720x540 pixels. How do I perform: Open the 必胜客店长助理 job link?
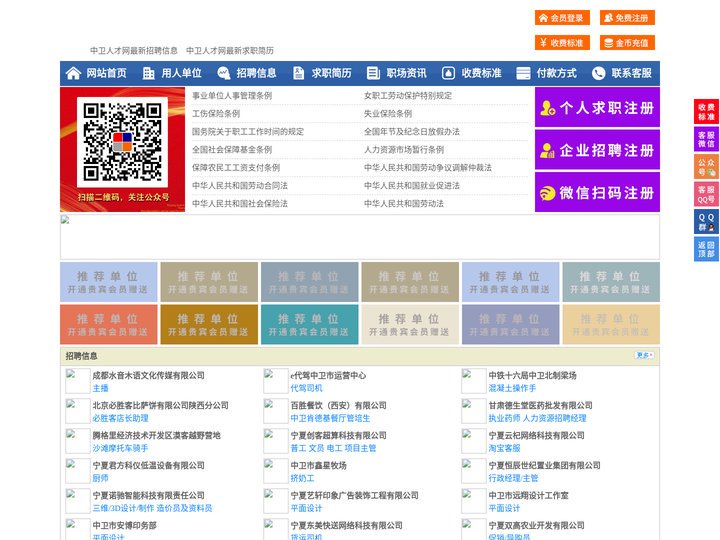pyautogui.click(x=120, y=418)
